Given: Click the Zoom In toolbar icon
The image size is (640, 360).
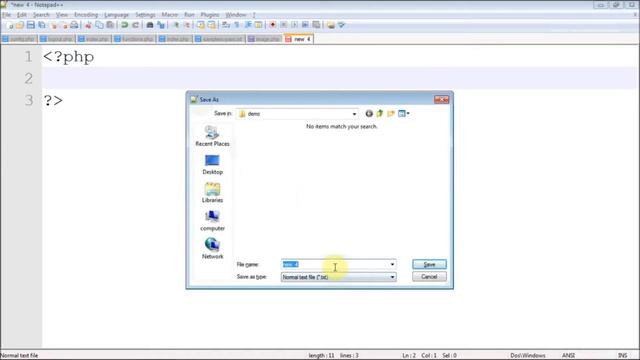Looking at the screenshot, I should pyautogui.click(x=176, y=25).
